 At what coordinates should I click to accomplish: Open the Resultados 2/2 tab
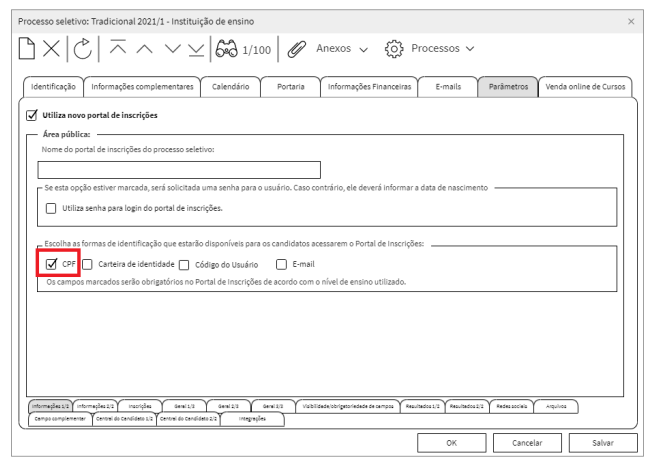(467, 406)
